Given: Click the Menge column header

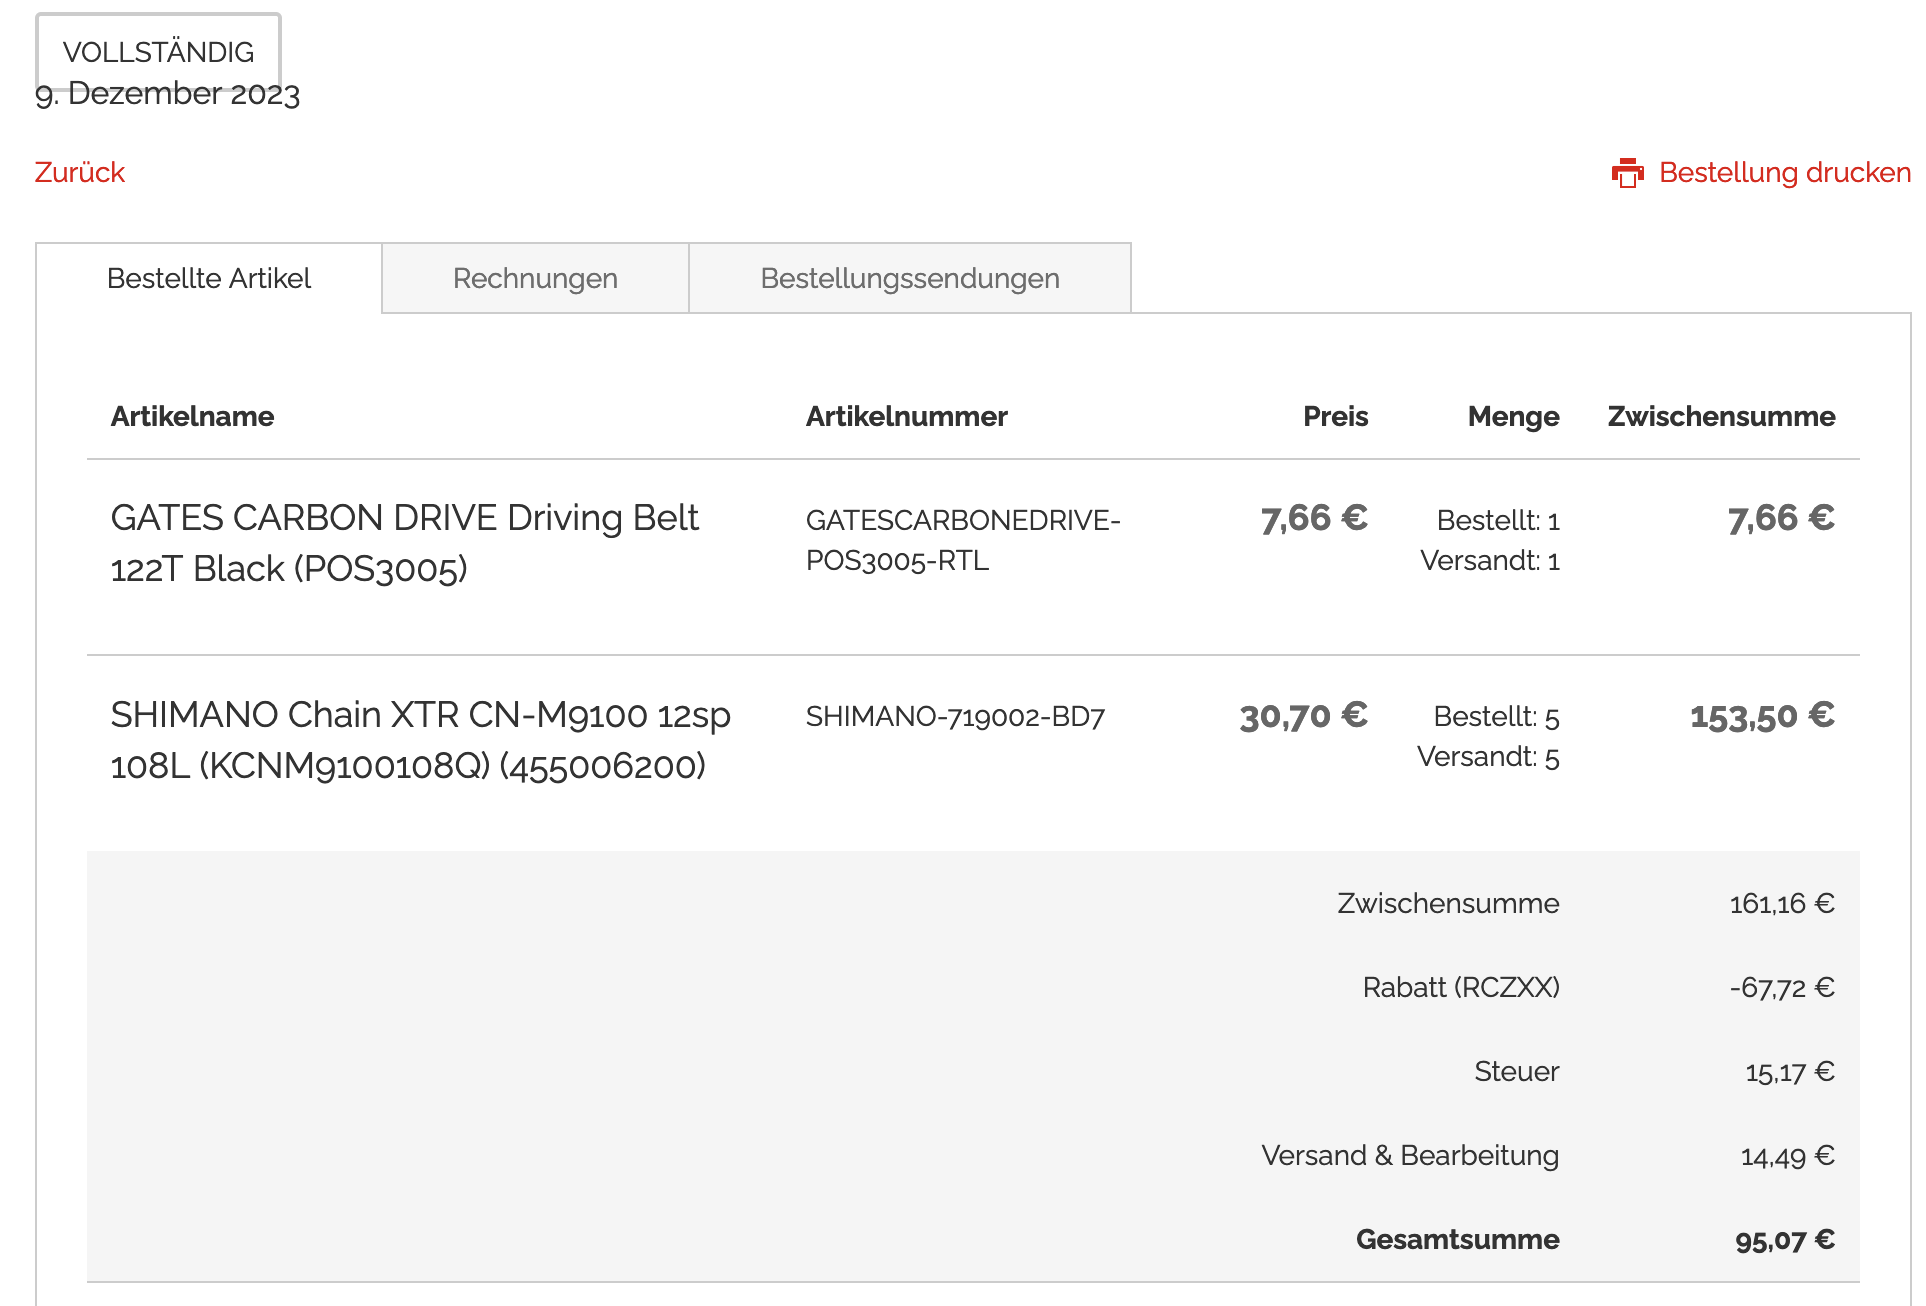Looking at the screenshot, I should 1512,417.
